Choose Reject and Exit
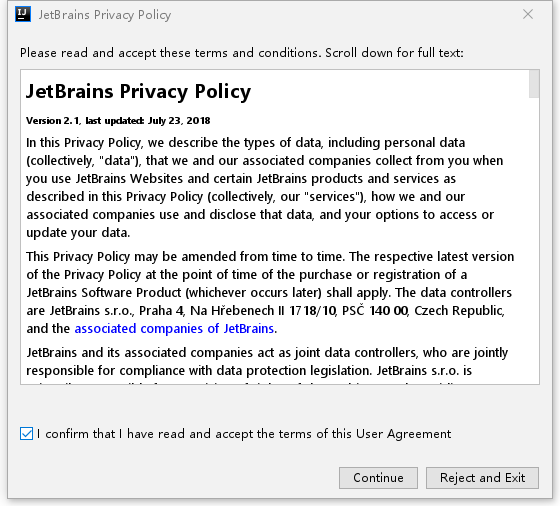Viewport: 560px width, 506px height. [482, 478]
